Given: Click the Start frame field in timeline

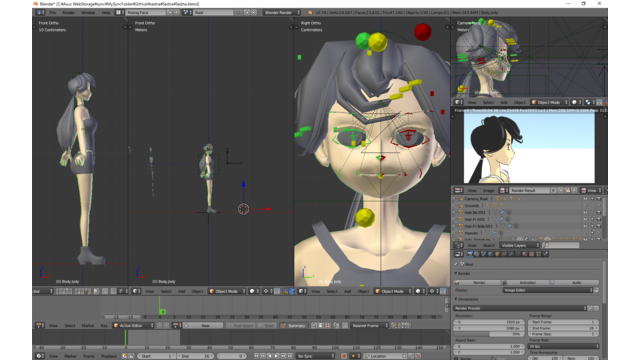Looking at the screenshot, I should tap(156, 356).
